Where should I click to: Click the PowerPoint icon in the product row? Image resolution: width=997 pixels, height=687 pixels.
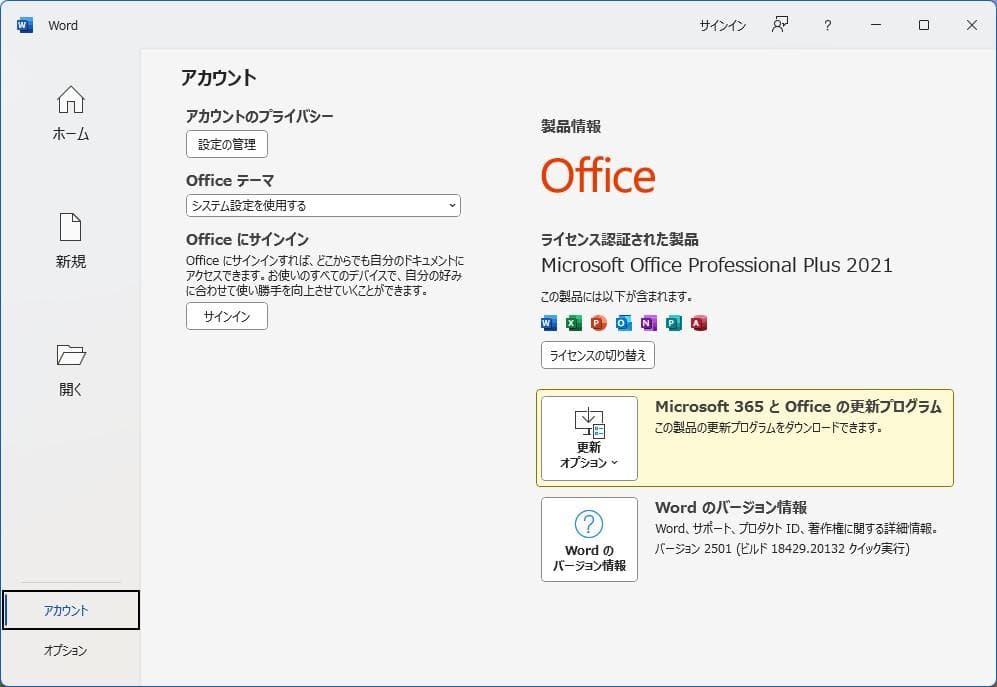point(597,322)
